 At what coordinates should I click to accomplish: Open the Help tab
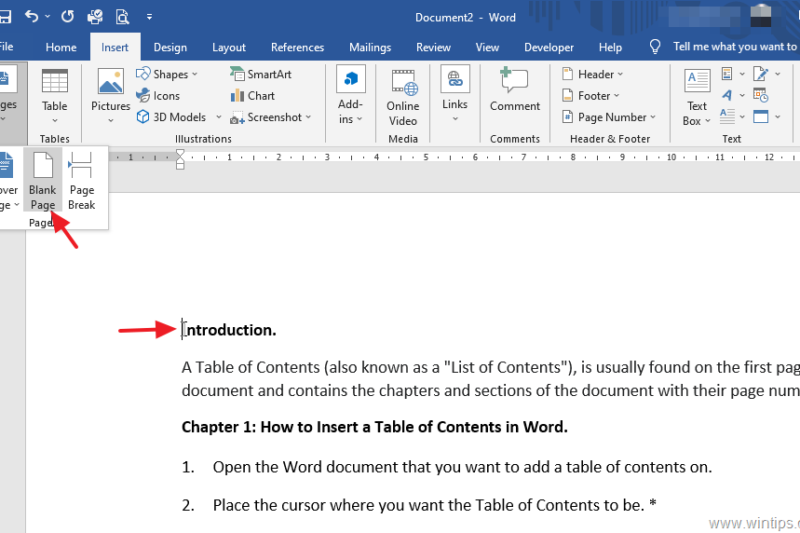(610, 47)
